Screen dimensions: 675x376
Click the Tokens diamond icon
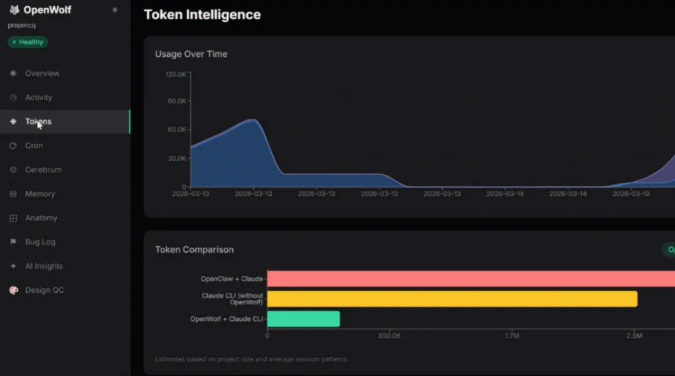click(x=13, y=121)
